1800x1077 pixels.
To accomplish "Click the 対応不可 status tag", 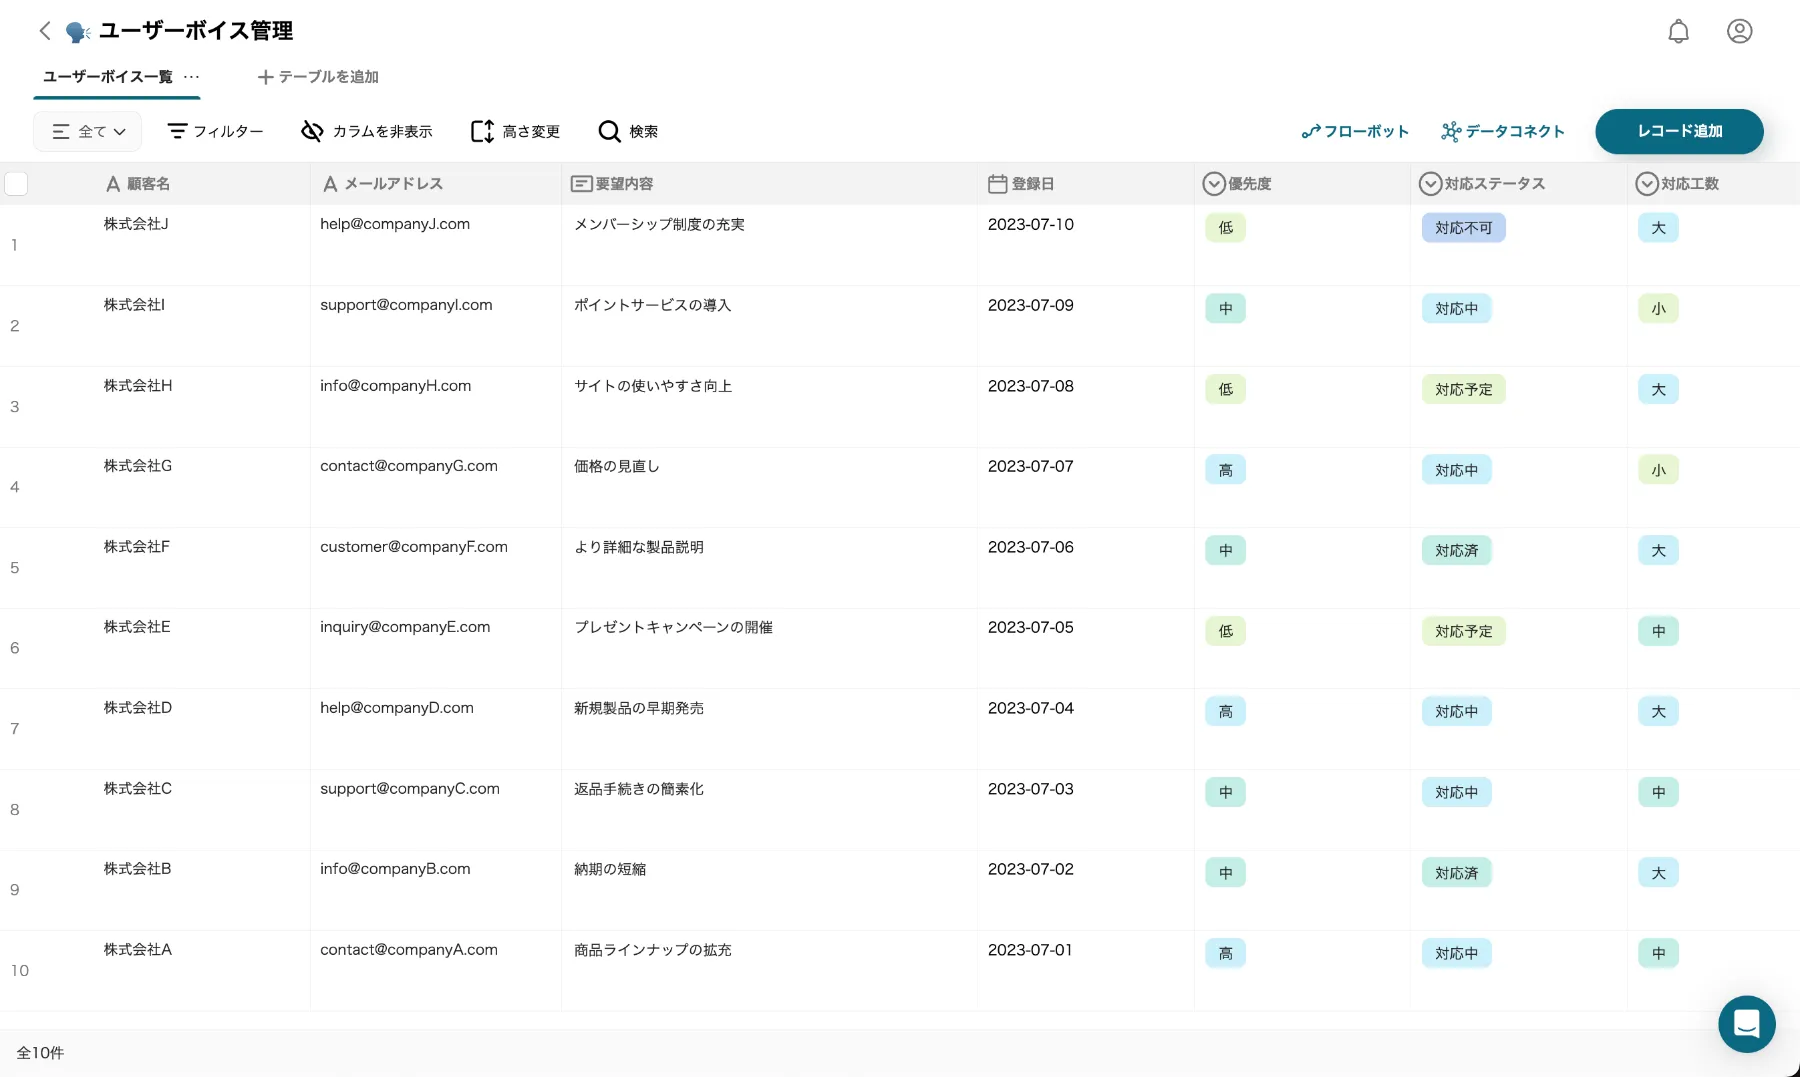I will coord(1463,228).
